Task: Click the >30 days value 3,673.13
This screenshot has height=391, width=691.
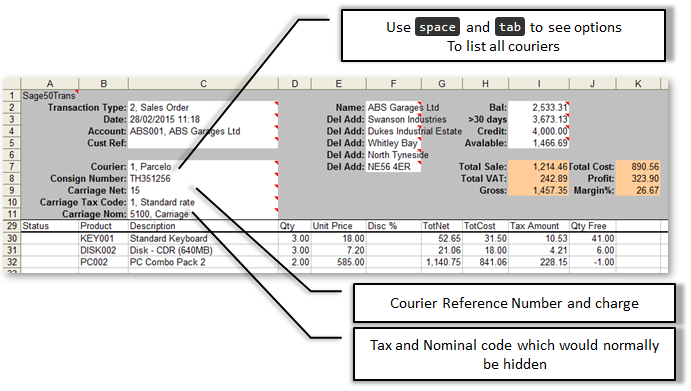Action: (539, 119)
